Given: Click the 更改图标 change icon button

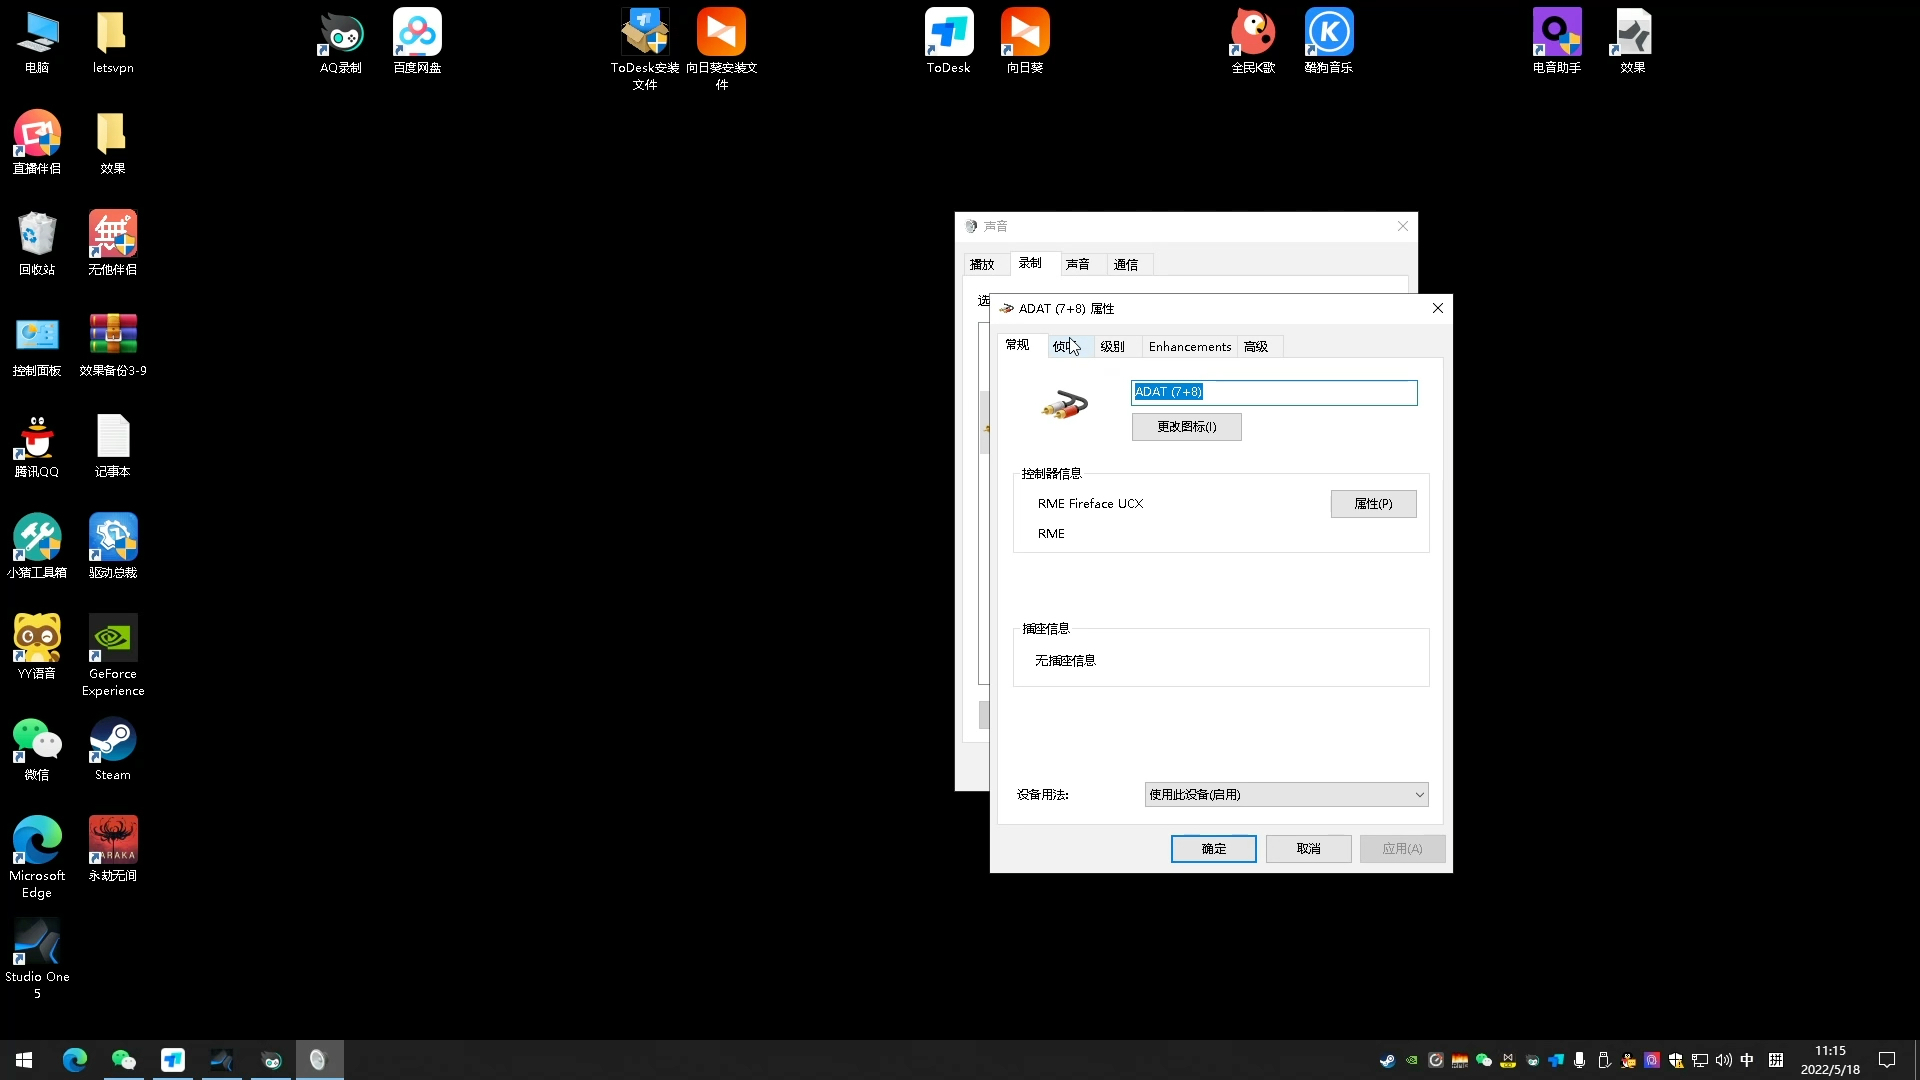Looking at the screenshot, I should pyautogui.click(x=1186, y=427).
